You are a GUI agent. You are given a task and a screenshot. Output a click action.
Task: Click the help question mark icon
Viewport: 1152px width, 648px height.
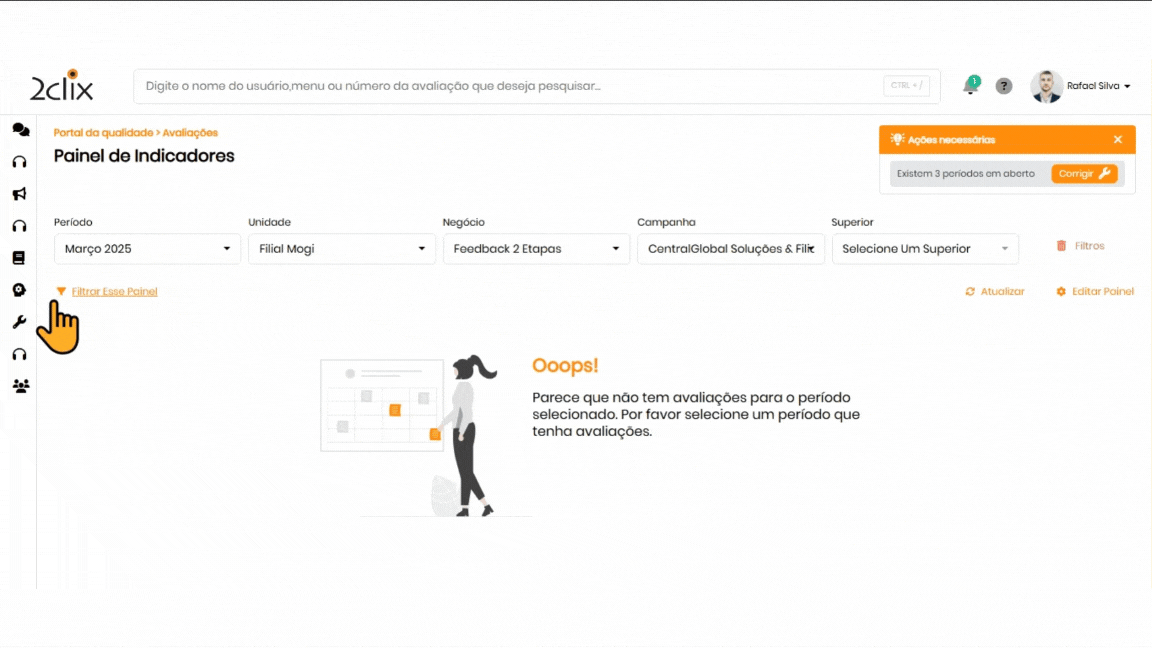tap(1004, 86)
